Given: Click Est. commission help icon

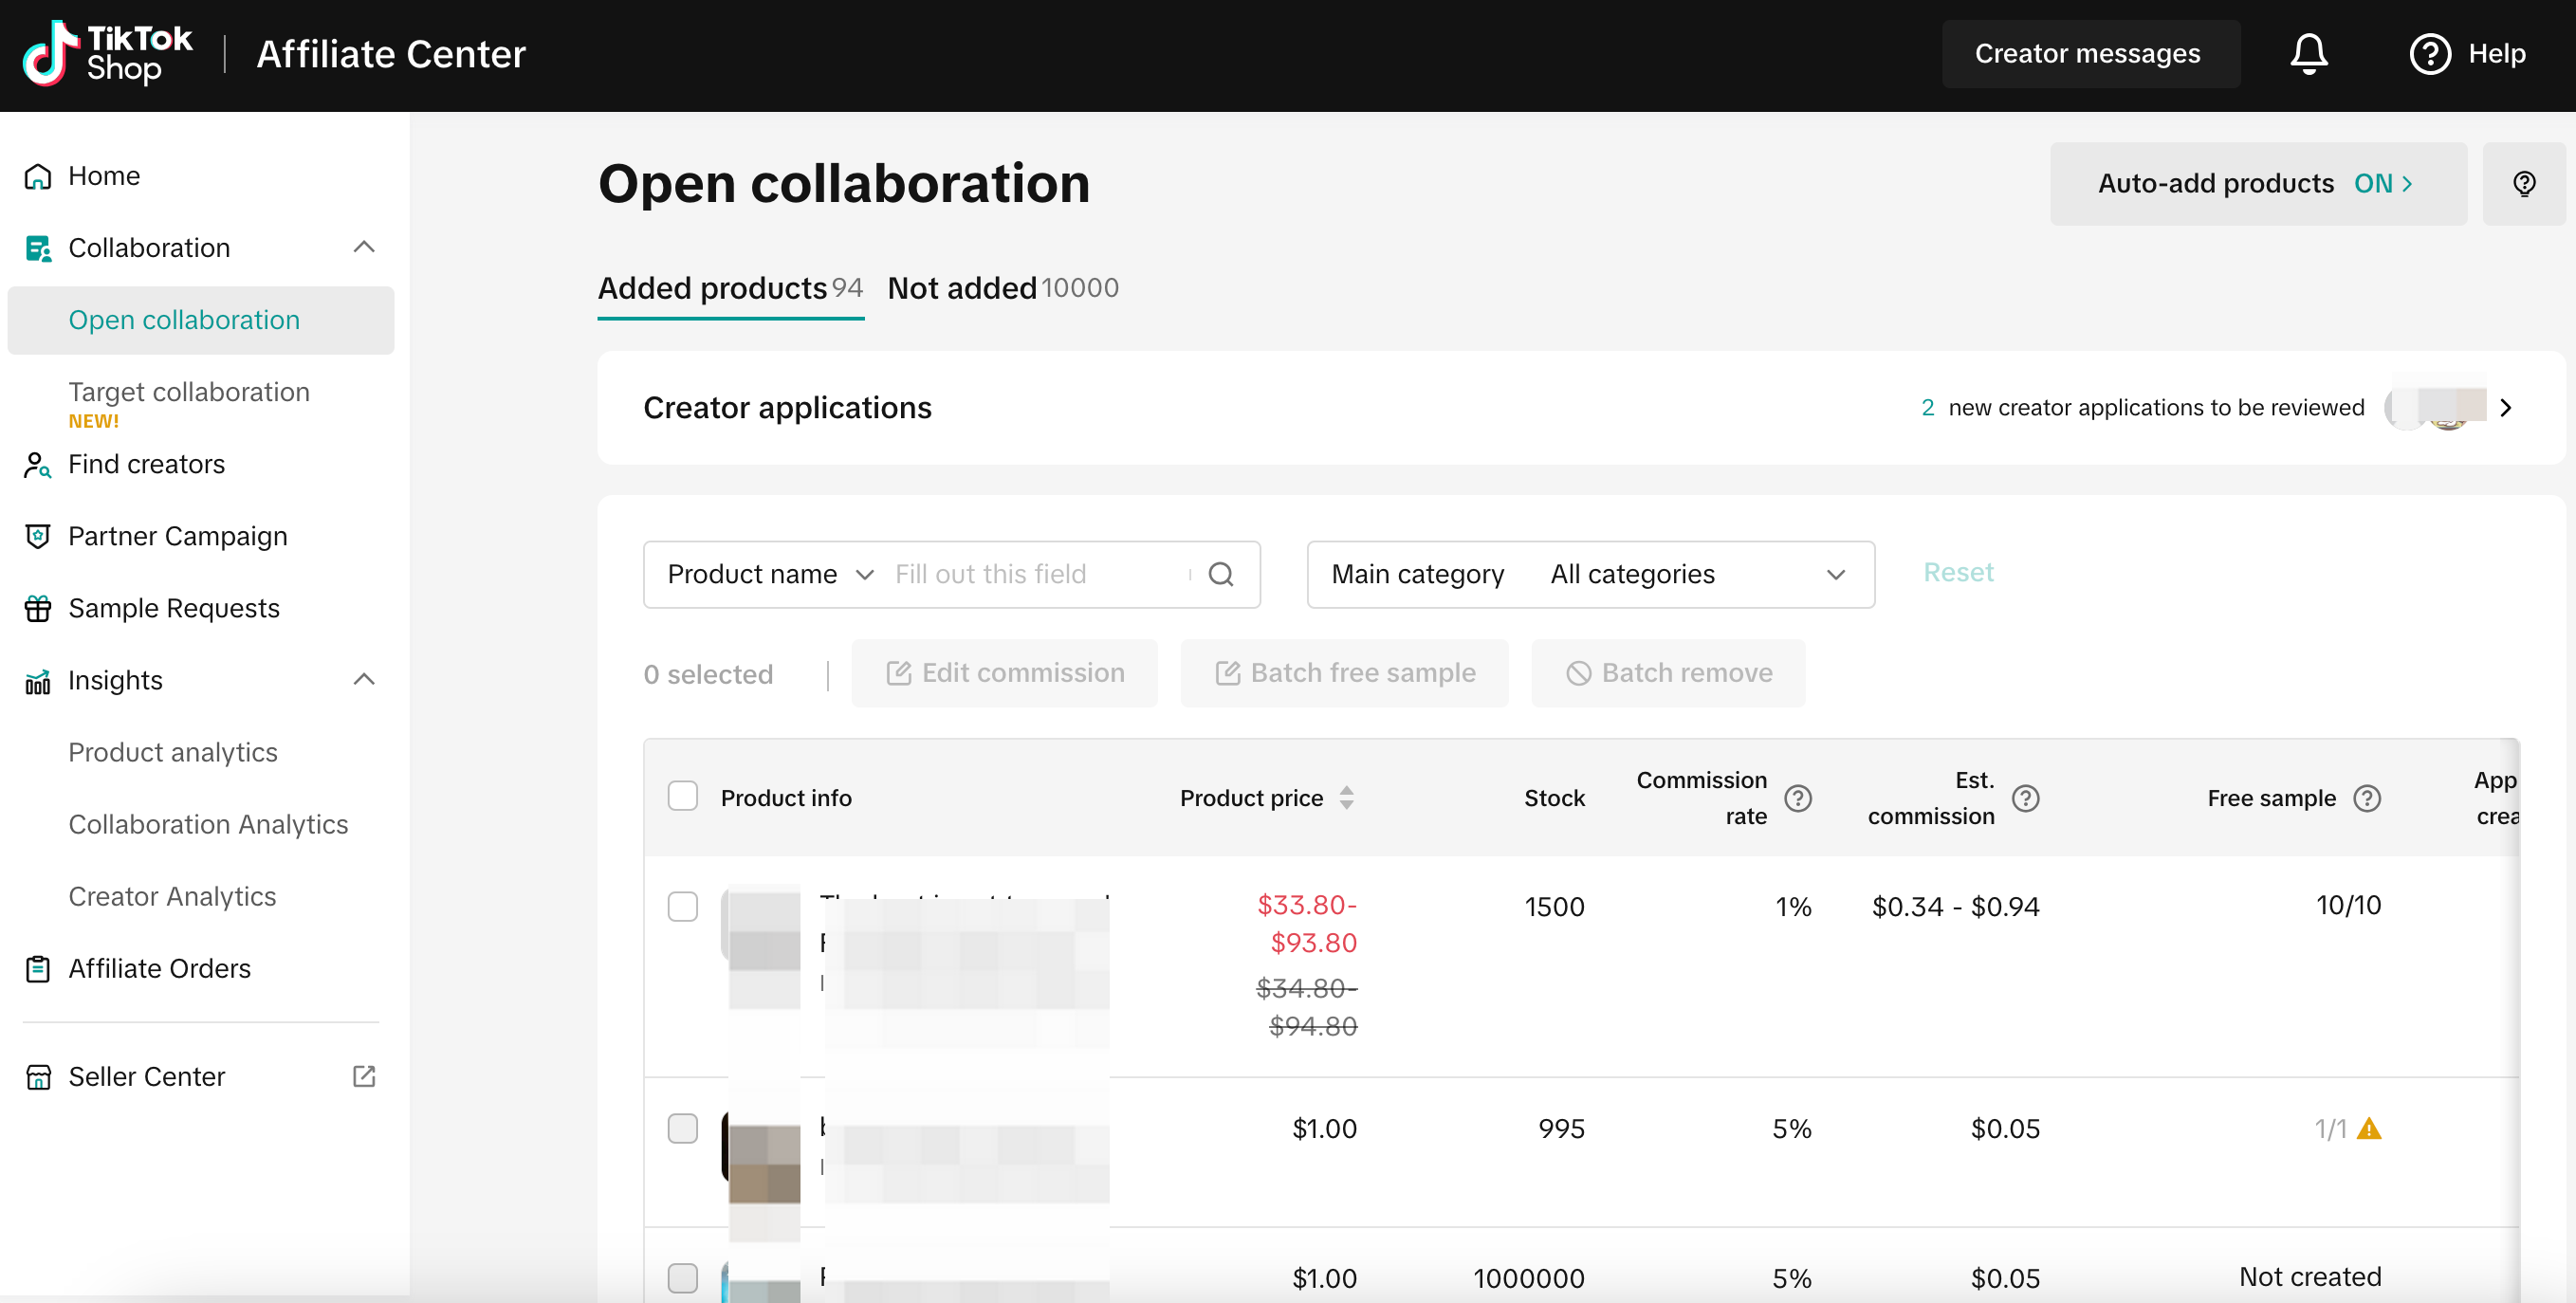Looking at the screenshot, I should coord(2025,798).
